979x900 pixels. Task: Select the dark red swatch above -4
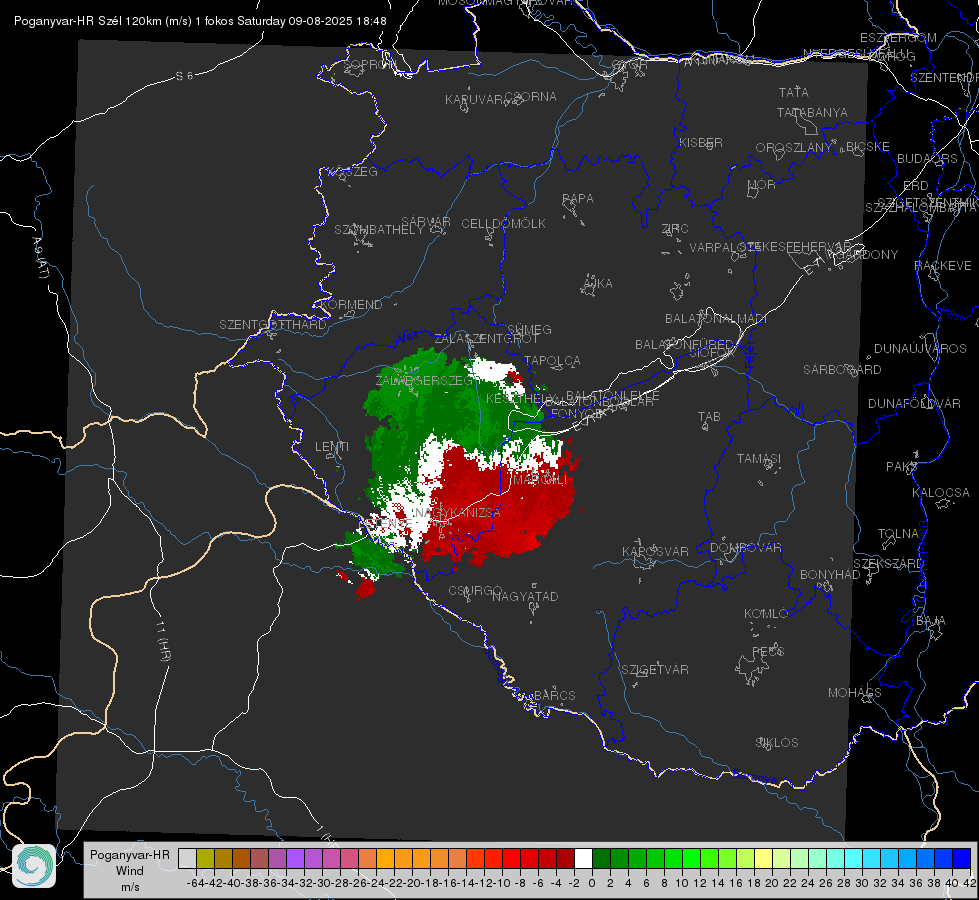[565, 858]
